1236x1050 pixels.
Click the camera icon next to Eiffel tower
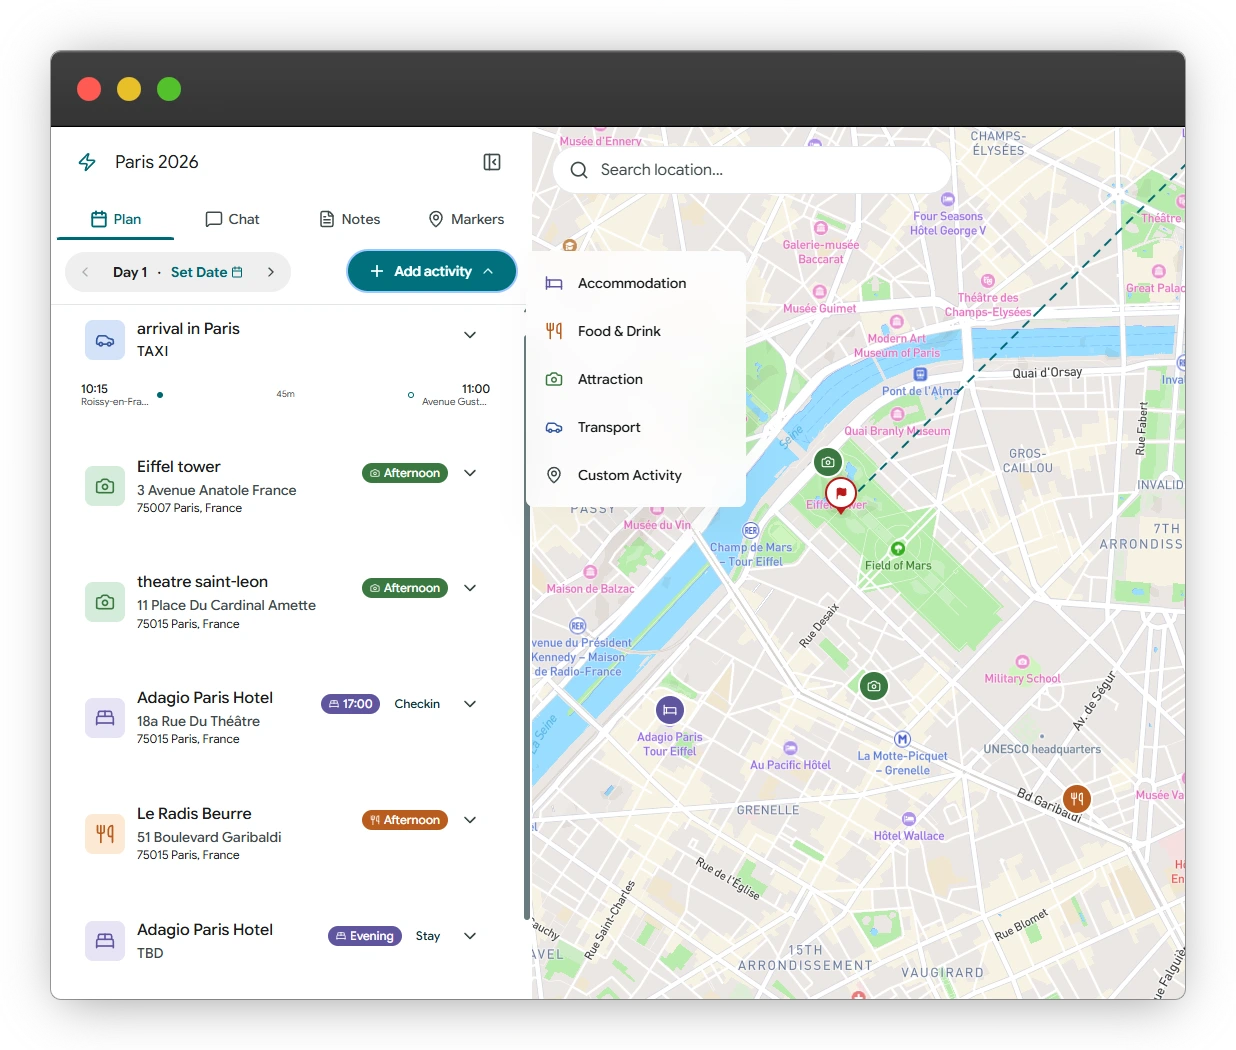tap(105, 486)
